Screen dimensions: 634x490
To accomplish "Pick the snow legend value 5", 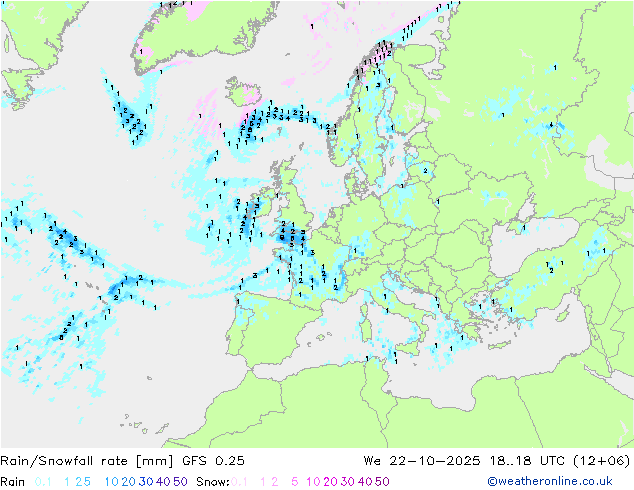I will (295, 482).
